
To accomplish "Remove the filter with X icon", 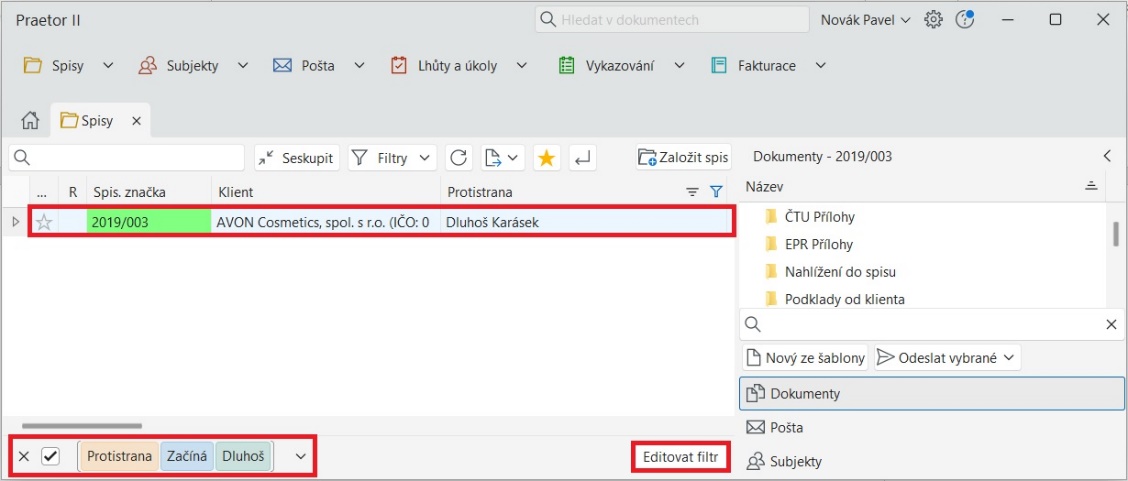I will (24, 456).
